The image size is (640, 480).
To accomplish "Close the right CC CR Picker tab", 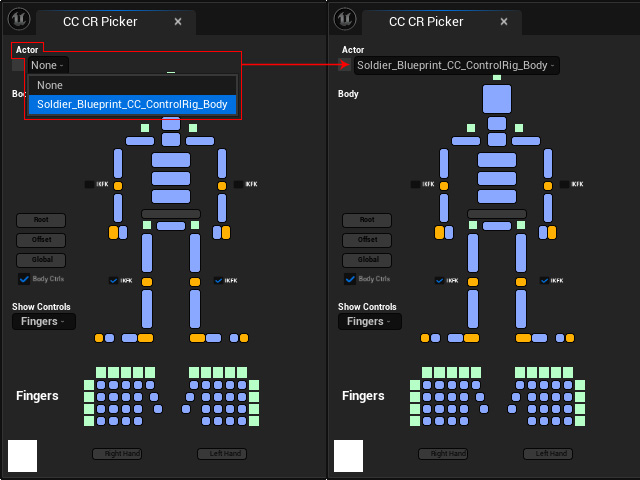I will [504, 22].
